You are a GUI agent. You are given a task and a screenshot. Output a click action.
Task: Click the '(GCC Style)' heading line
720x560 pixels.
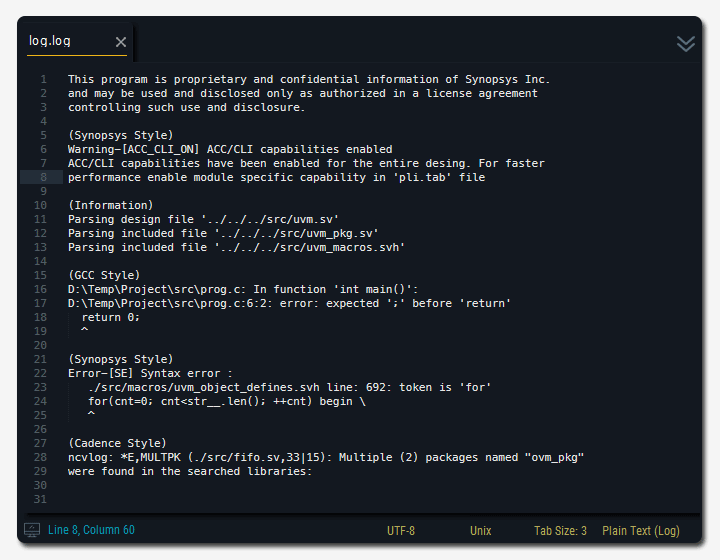[x=104, y=275]
